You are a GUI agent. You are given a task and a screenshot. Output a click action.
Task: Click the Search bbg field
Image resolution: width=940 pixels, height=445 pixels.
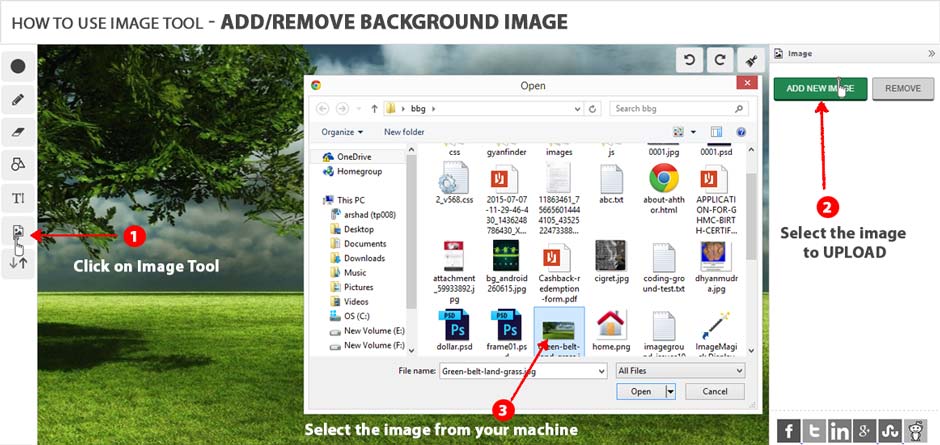coord(679,109)
